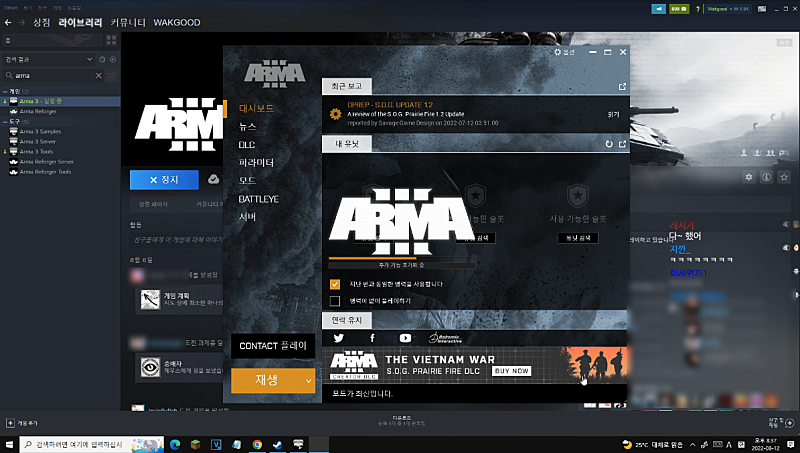The image size is (800, 453).
Task: Expand search results collection dropdown
Action: click(x=48, y=60)
